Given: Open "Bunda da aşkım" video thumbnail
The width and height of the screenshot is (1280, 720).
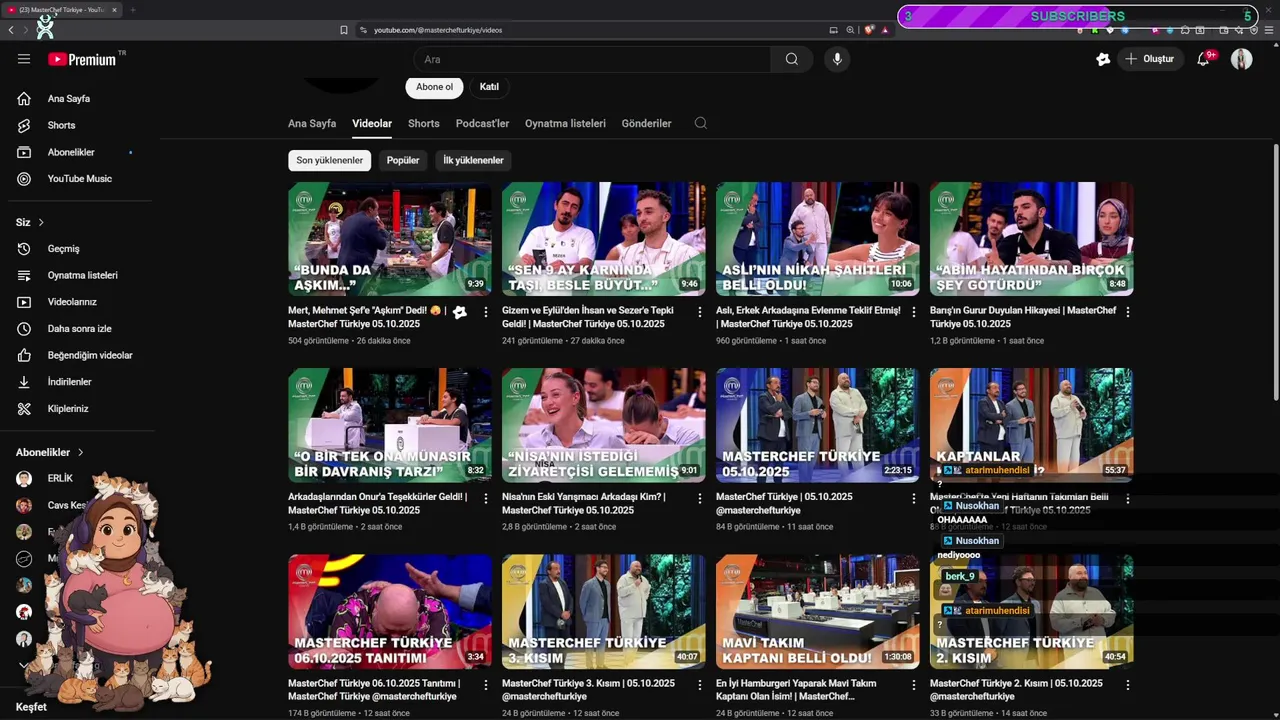Looking at the screenshot, I should [x=390, y=239].
